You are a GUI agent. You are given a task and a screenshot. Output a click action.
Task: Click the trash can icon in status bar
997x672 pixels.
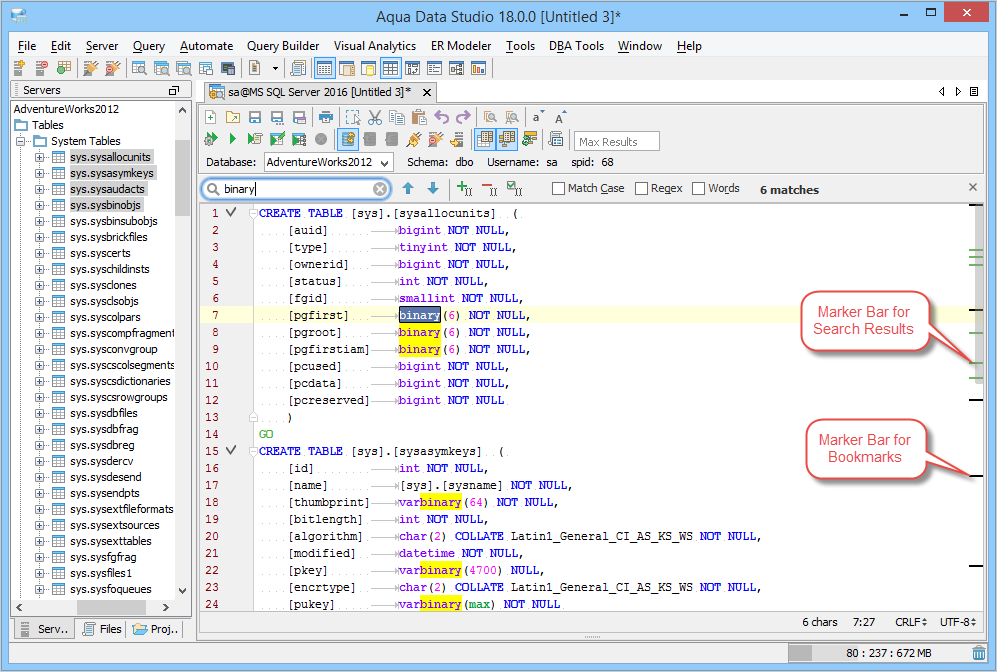click(x=978, y=653)
